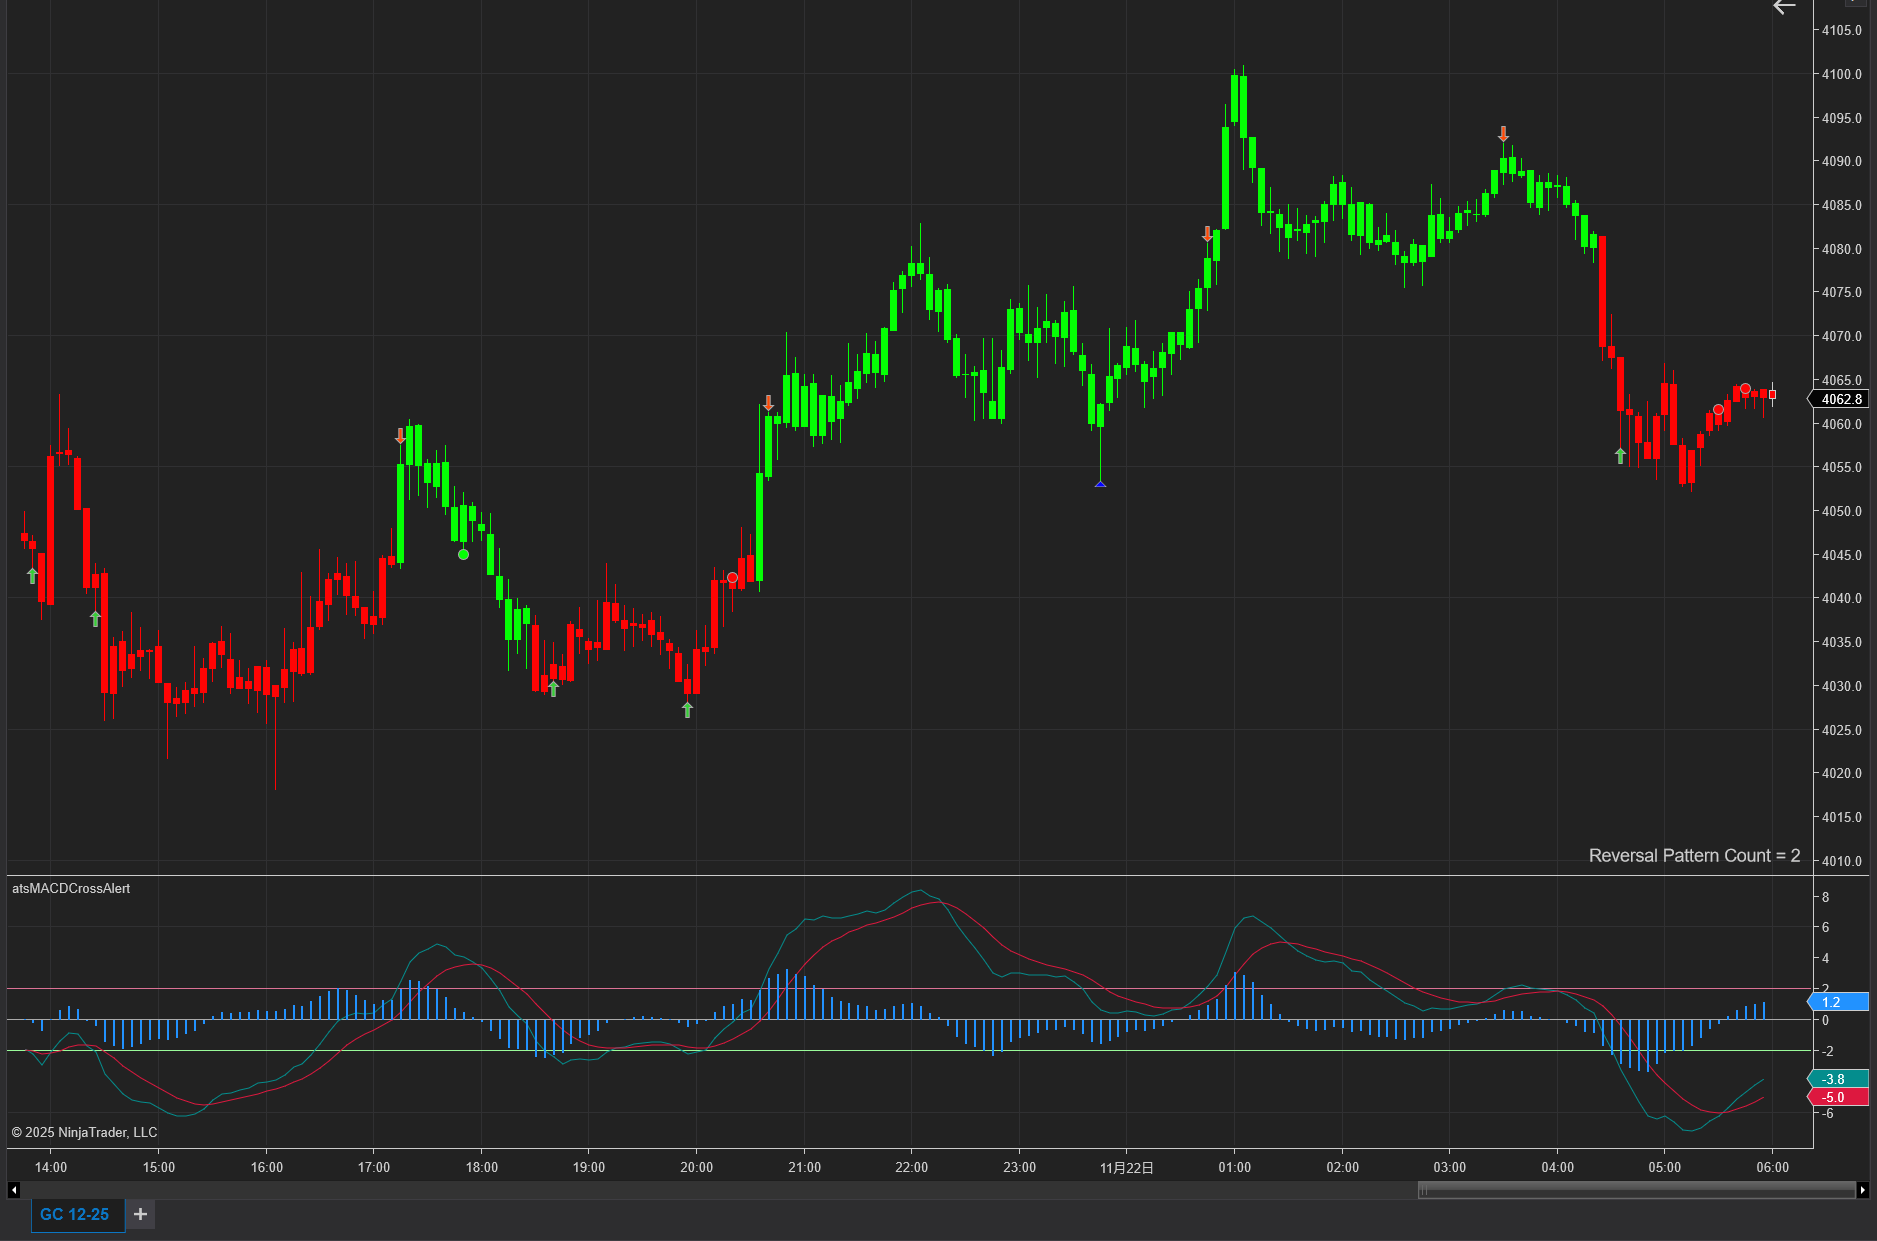Image resolution: width=1877 pixels, height=1241 pixels.
Task: Click the back arrow at top right
Action: tap(1784, 8)
